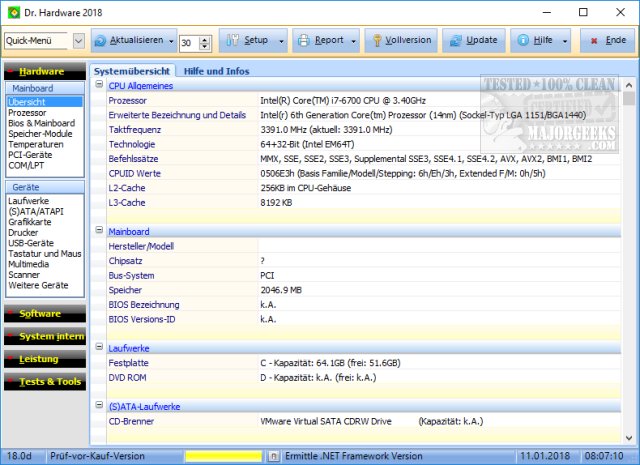Image resolution: width=640 pixels, height=465 pixels.
Task: Select the Systemübersicht tab
Action: click(132, 71)
